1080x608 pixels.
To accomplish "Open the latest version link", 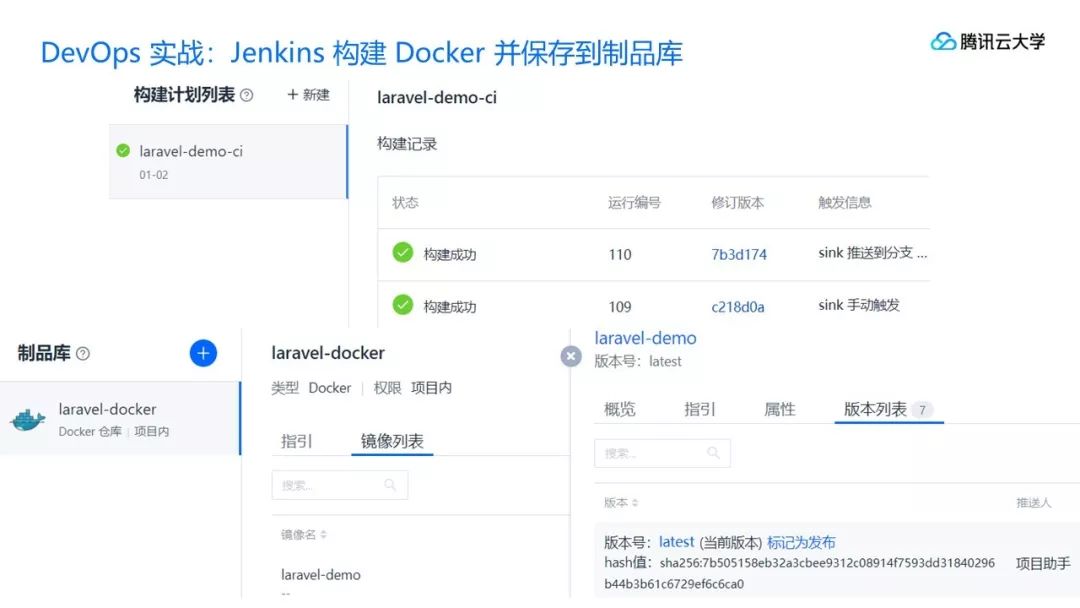I will 676,542.
